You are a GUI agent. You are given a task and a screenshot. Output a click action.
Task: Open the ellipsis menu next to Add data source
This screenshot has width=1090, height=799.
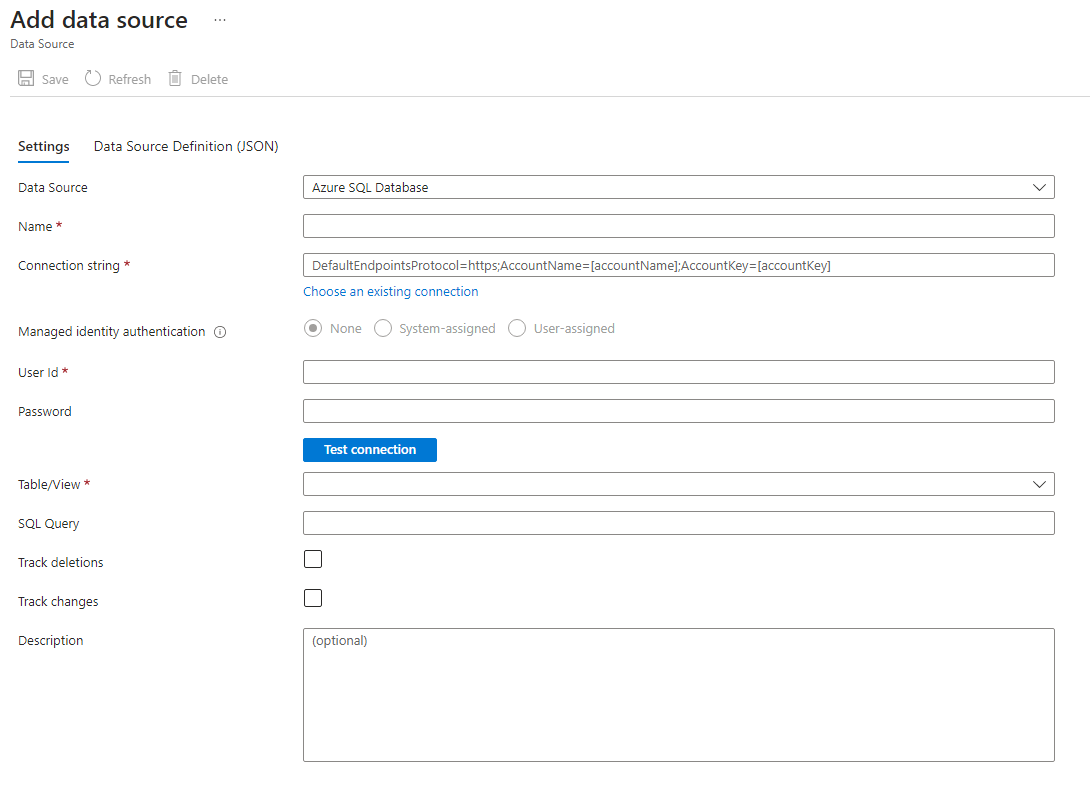(219, 19)
